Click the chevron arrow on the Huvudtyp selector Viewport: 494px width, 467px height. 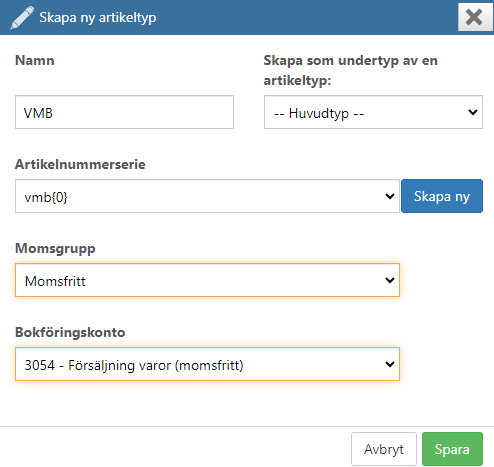coord(473,112)
